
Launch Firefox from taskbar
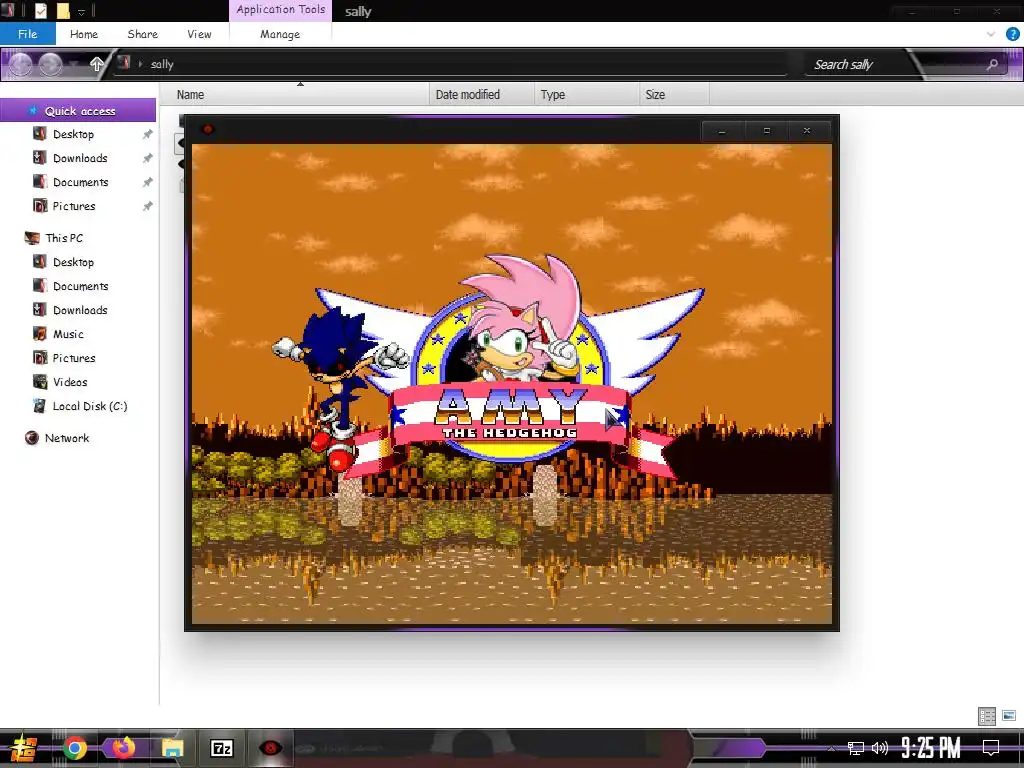[x=123, y=748]
